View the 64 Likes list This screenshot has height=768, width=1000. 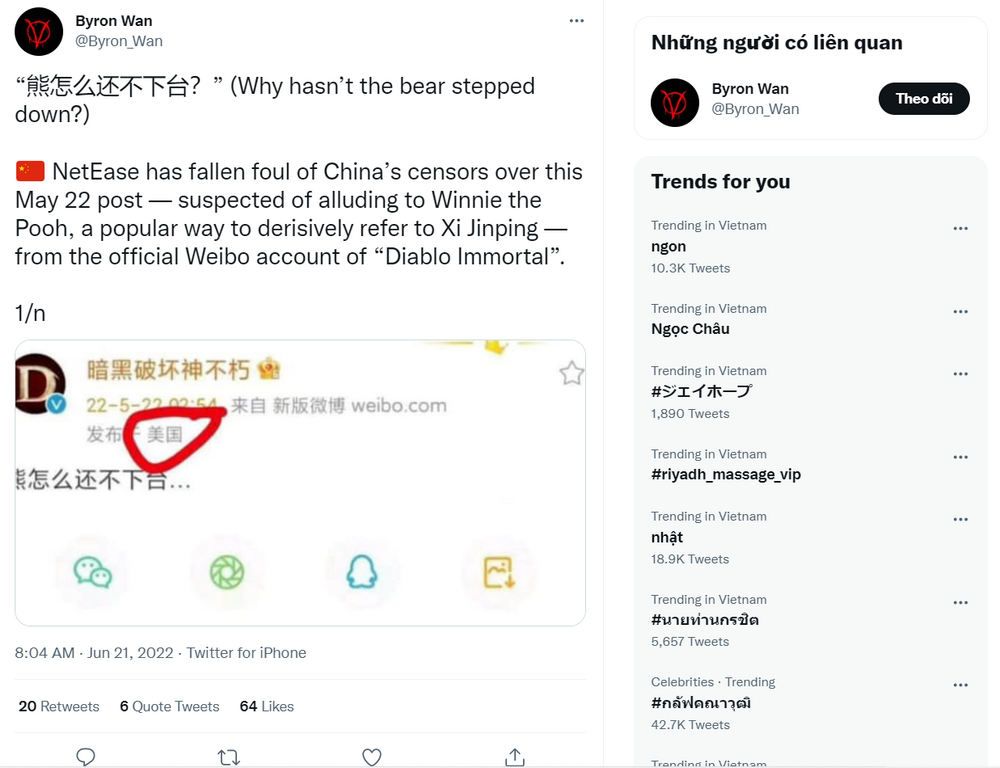coord(267,706)
